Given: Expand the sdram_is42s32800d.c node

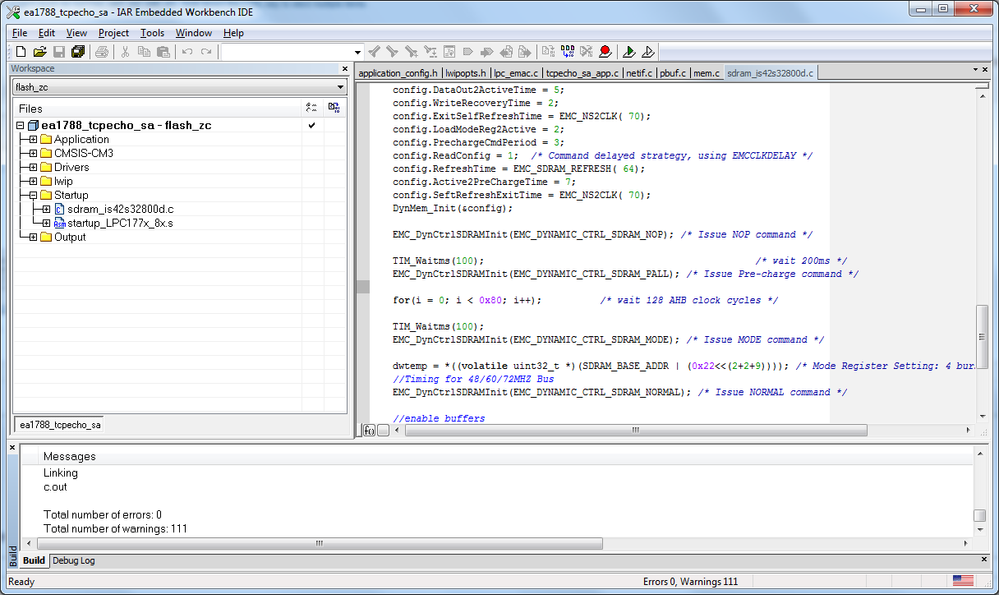Looking at the screenshot, I should coord(47,209).
